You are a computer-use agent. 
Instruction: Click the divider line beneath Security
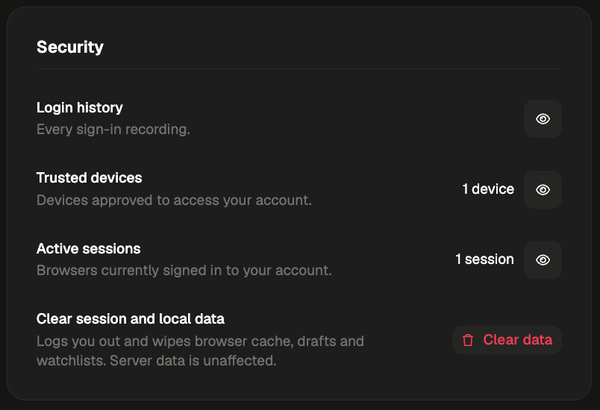click(299, 69)
